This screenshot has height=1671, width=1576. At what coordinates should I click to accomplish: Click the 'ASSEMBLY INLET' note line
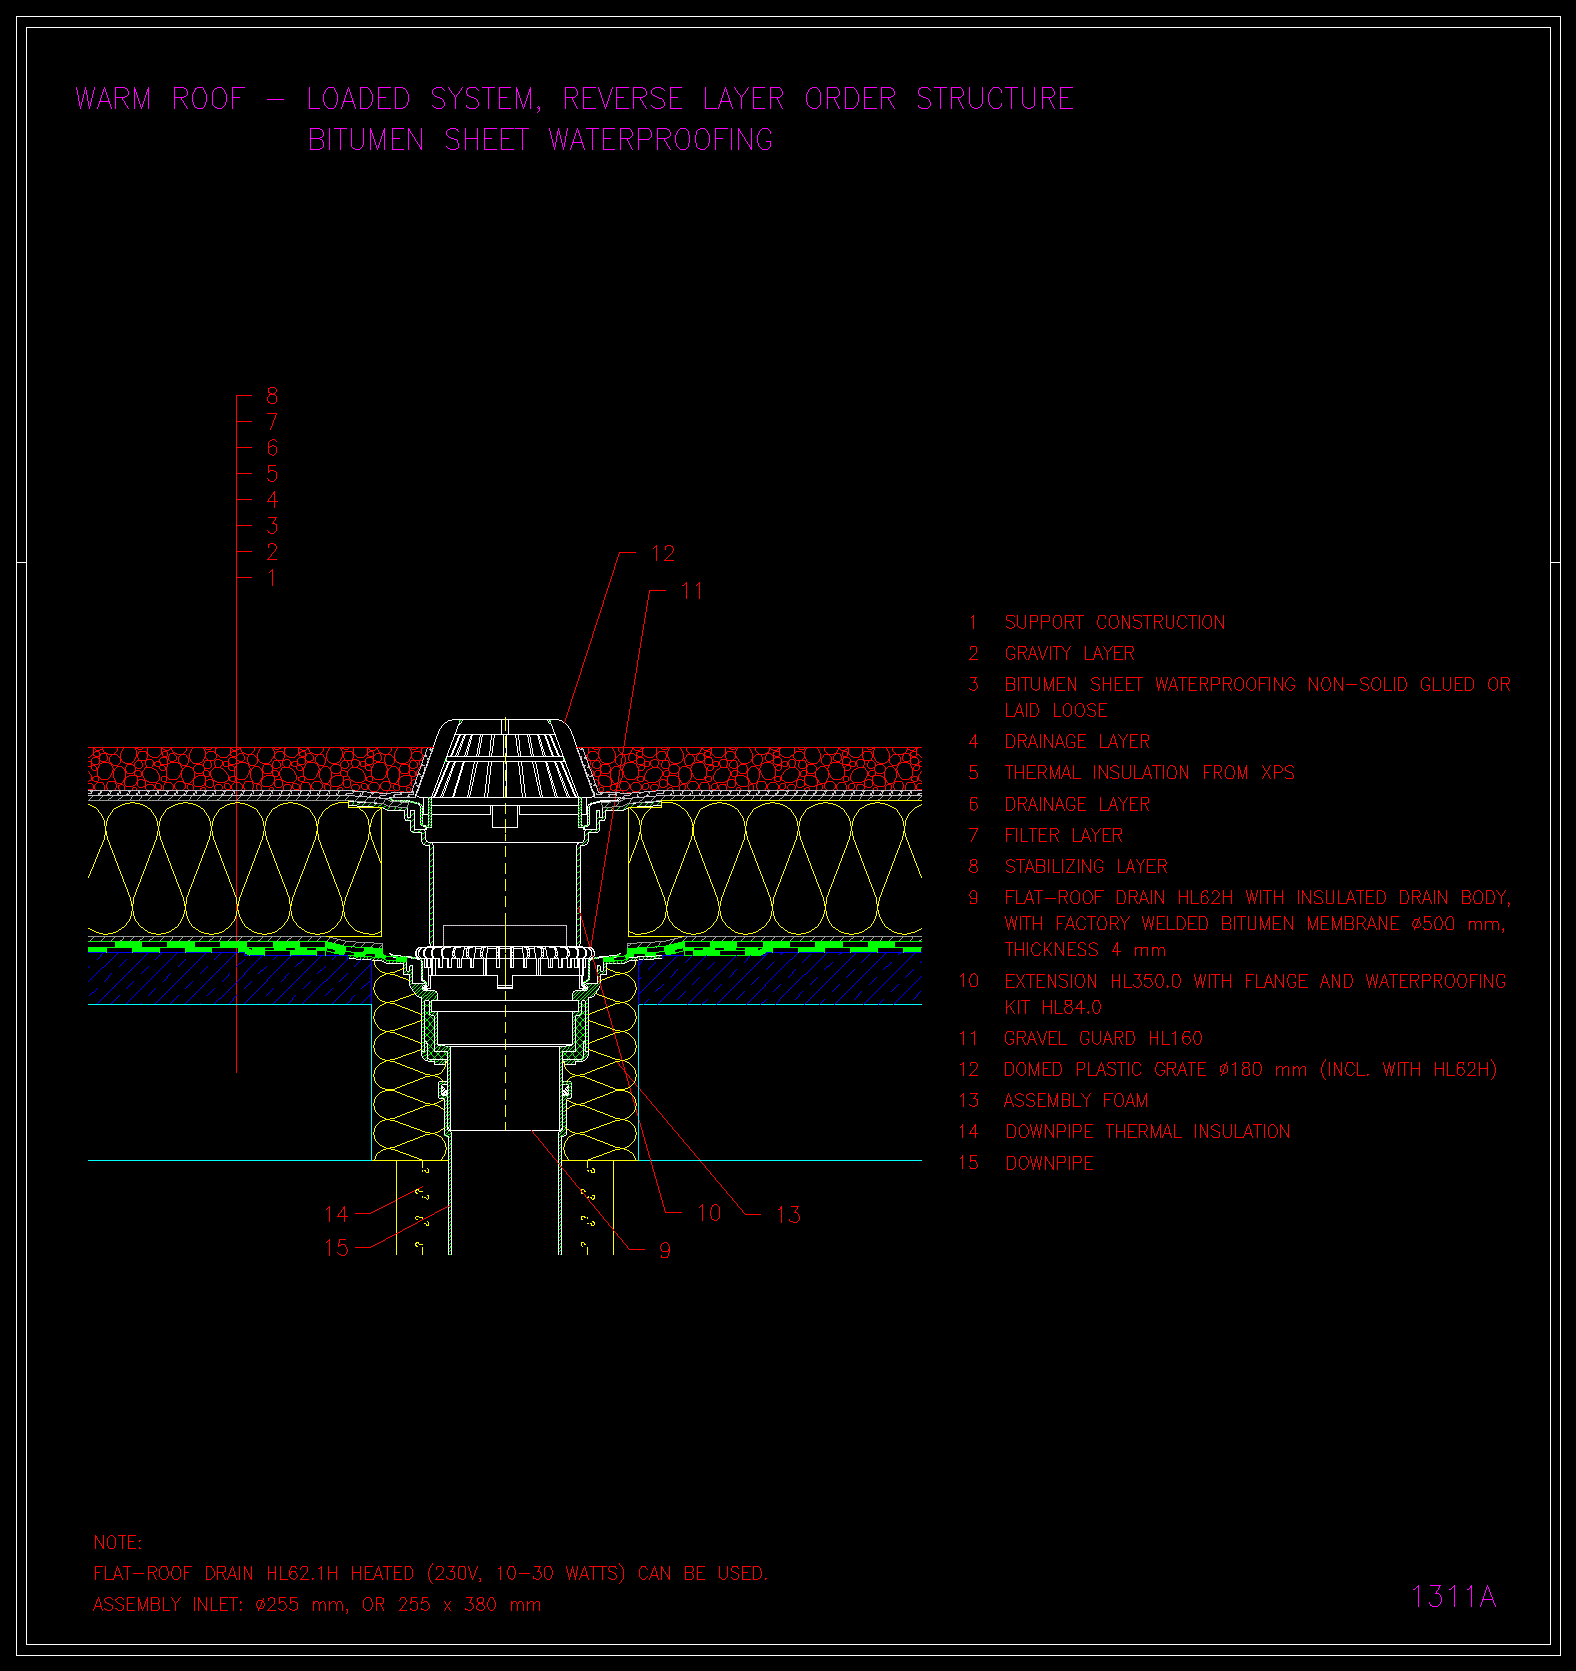click(x=316, y=1604)
